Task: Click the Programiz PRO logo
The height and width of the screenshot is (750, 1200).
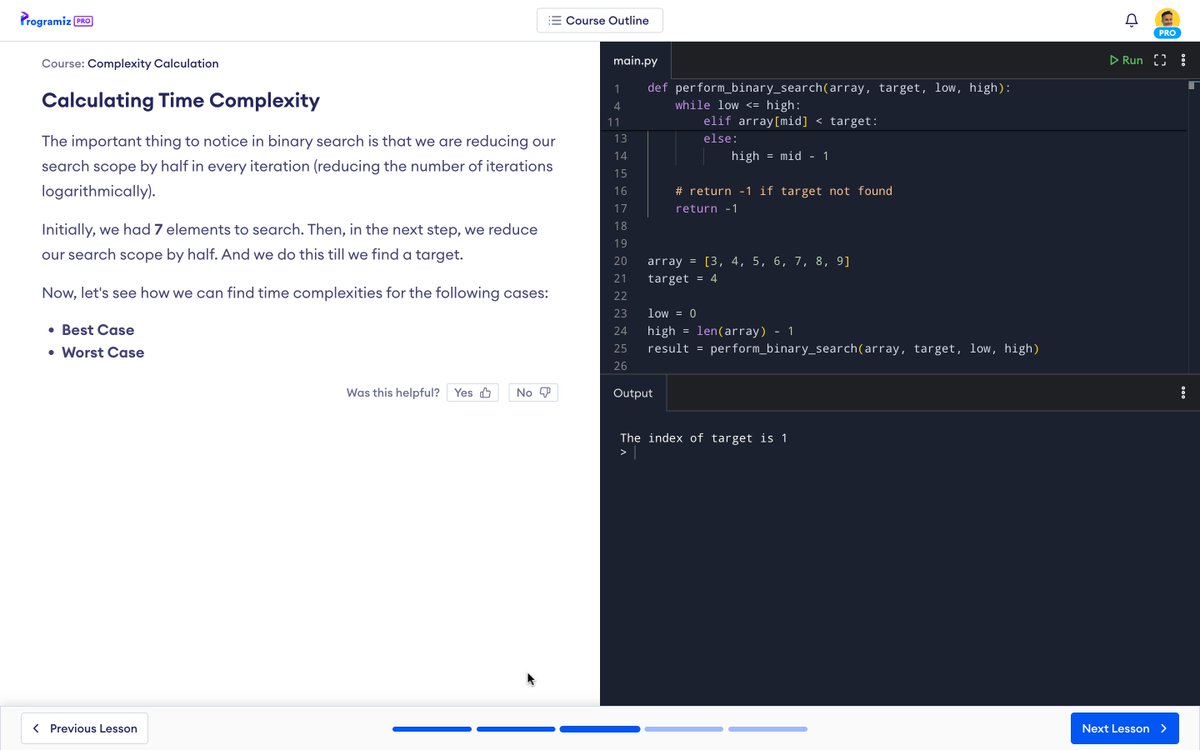Action: (57, 20)
